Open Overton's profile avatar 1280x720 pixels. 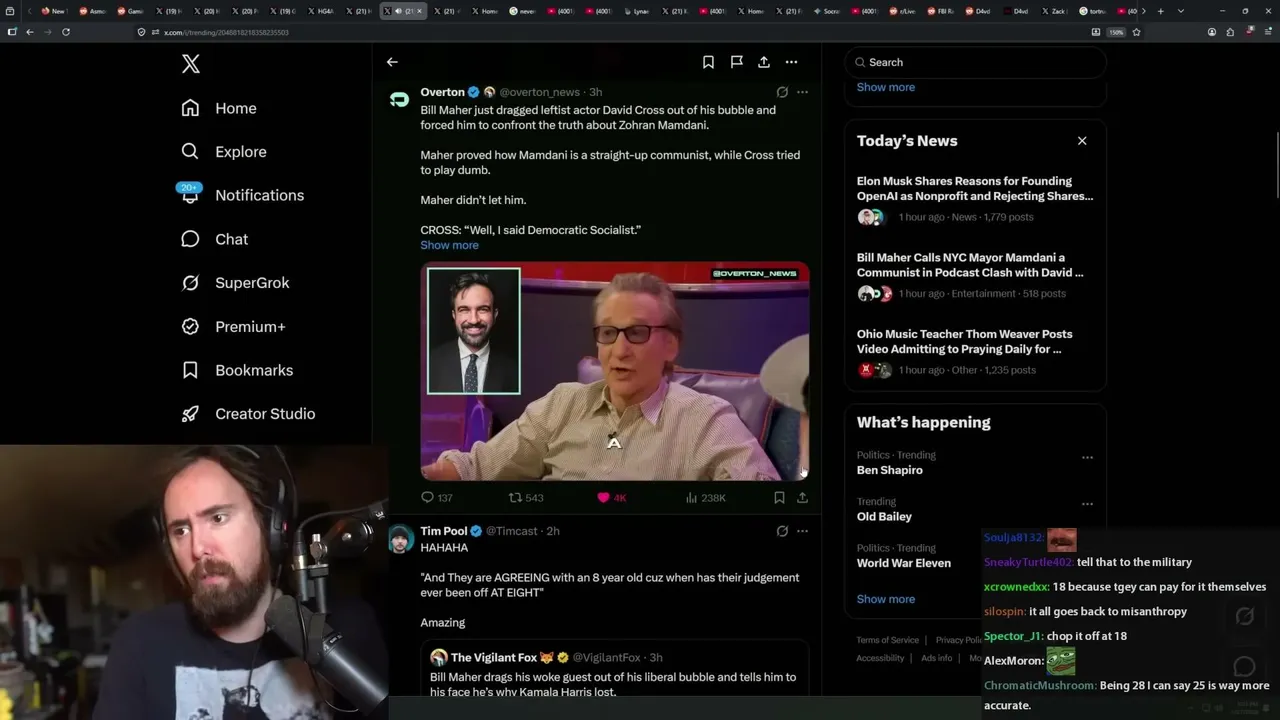pyautogui.click(x=399, y=99)
